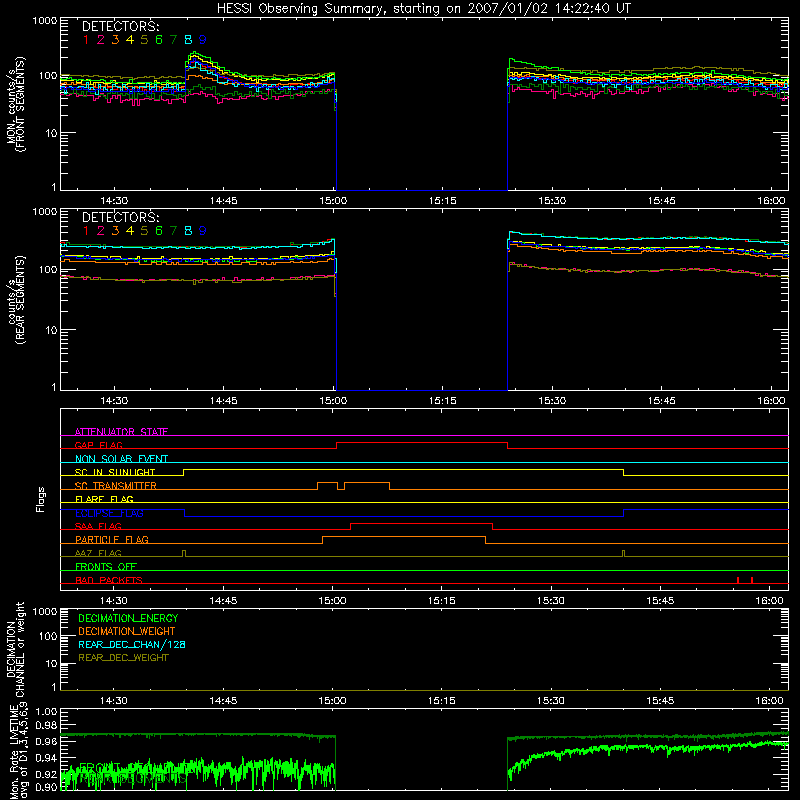Click the SAA_FLAG label
This screenshot has height=800, width=800.
pos(98,526)
